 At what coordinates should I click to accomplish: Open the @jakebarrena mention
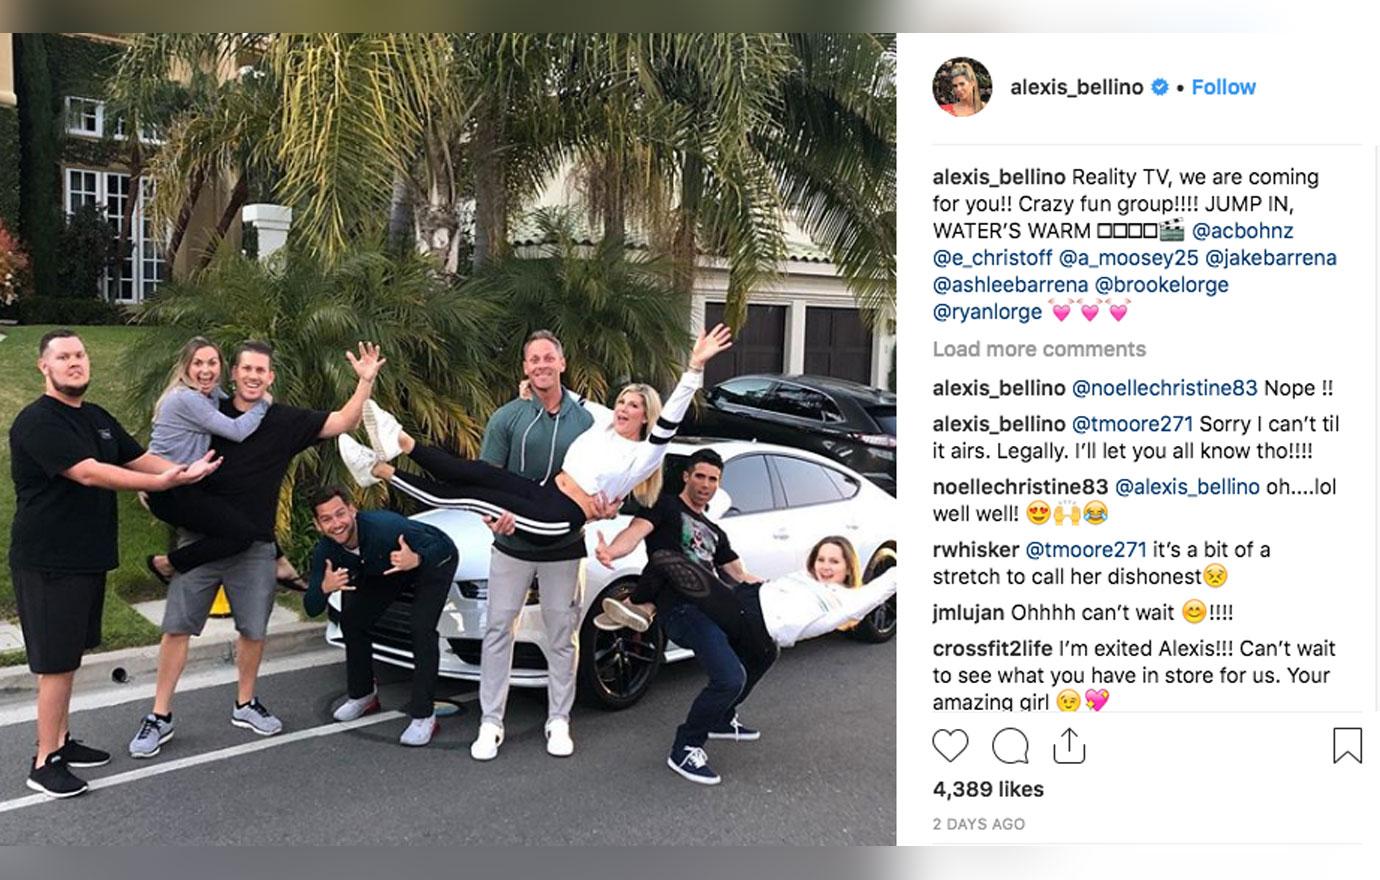[x=1271, y=258]
